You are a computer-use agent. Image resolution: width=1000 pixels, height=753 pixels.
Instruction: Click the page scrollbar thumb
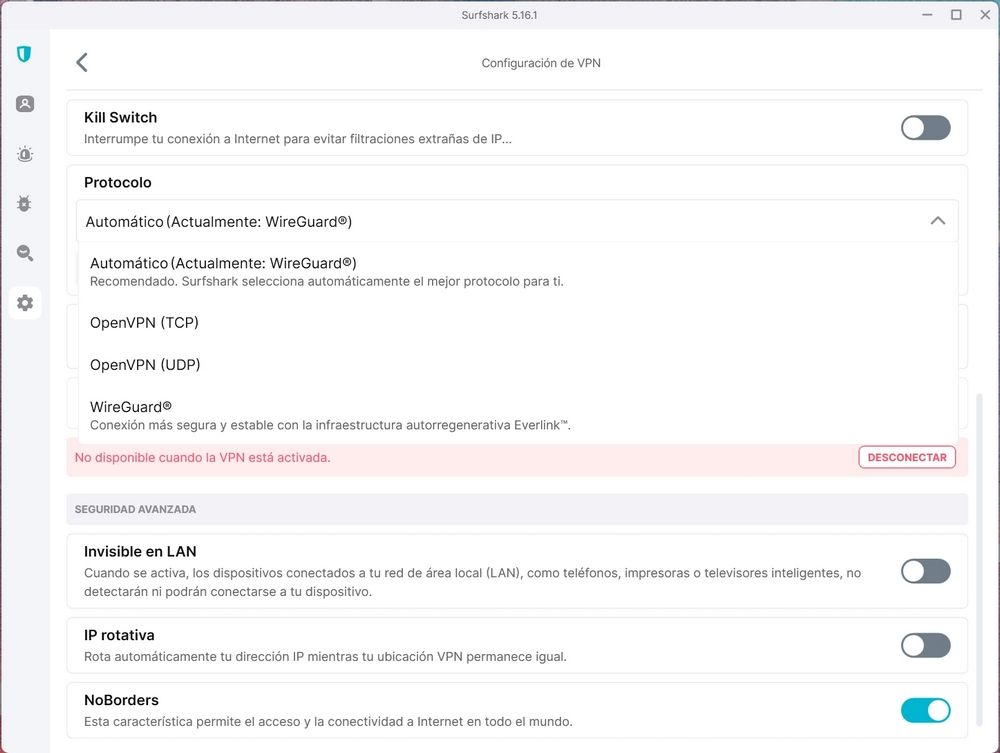pos(980,560)
